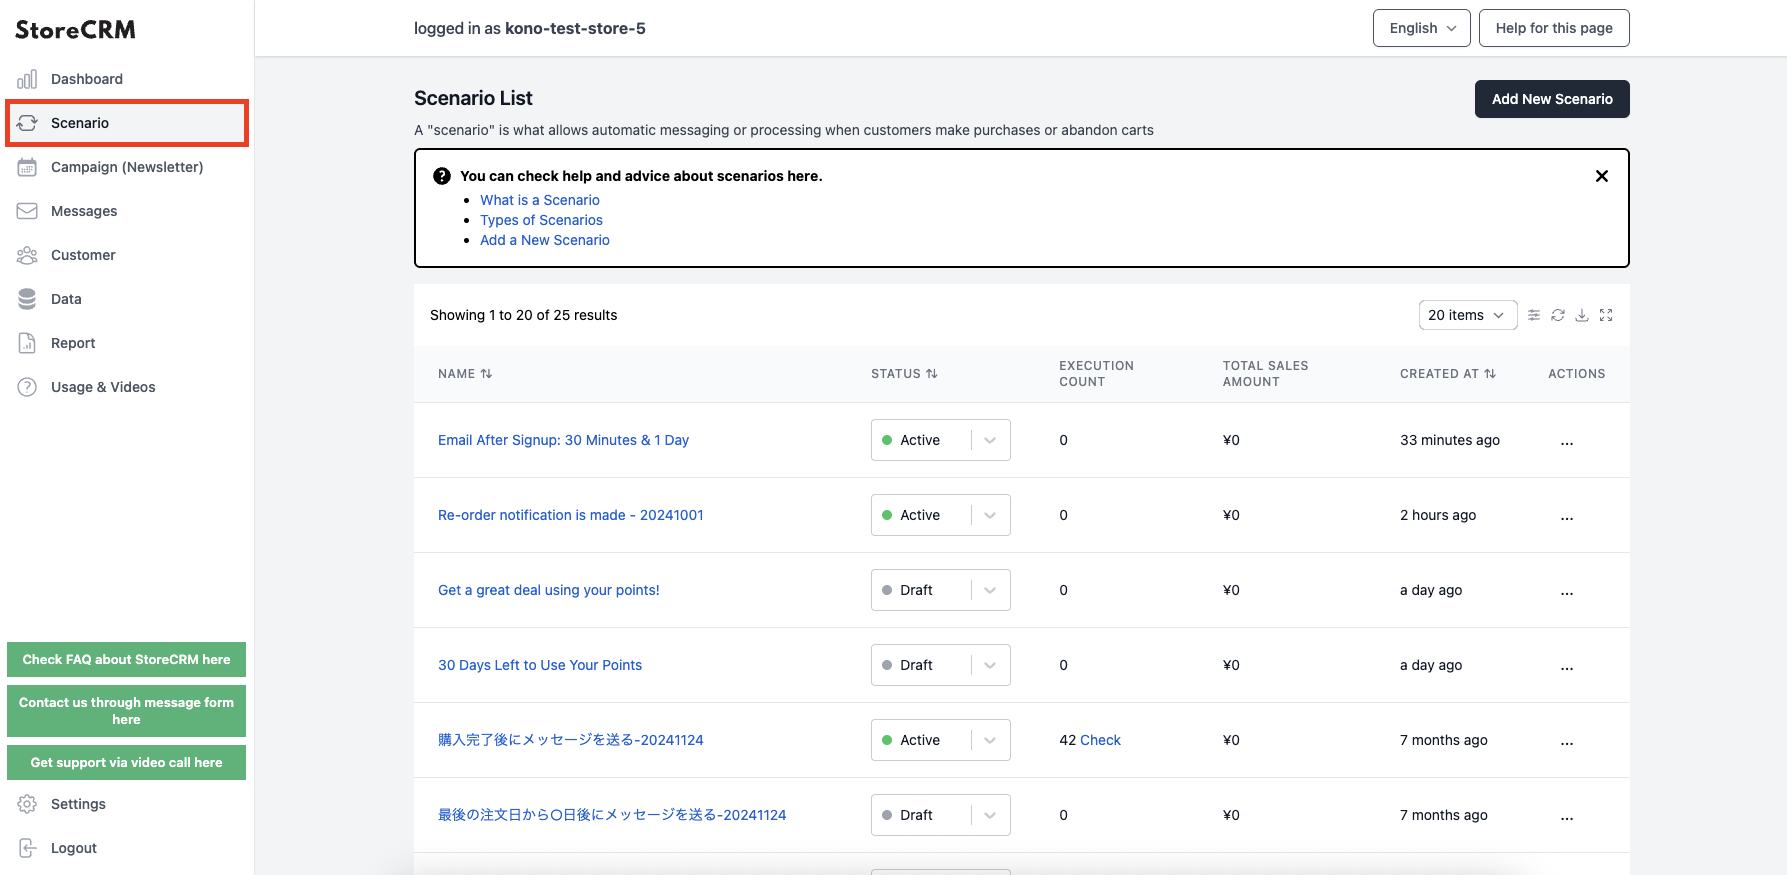1787x875 pixels.
Task: Sort by Status column arrows
Action: pos(932,374)
